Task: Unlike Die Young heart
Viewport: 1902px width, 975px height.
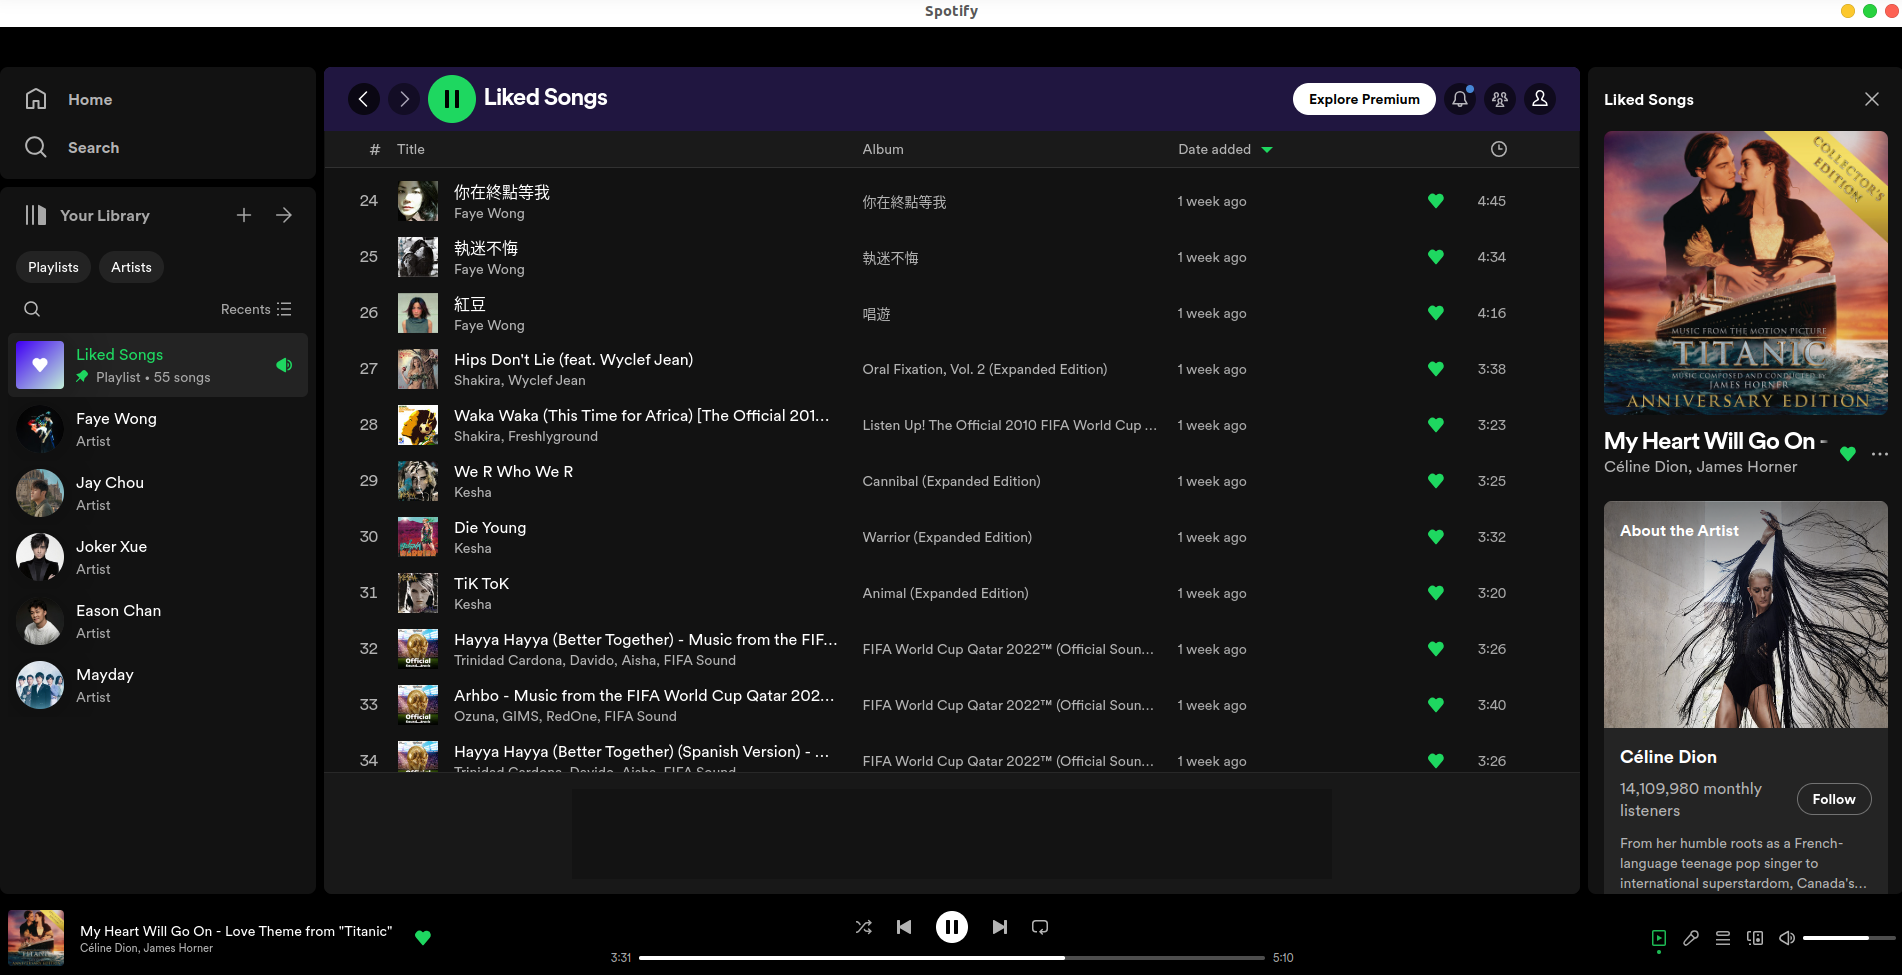Action: pyautogui.click(x=1436, y=537)
